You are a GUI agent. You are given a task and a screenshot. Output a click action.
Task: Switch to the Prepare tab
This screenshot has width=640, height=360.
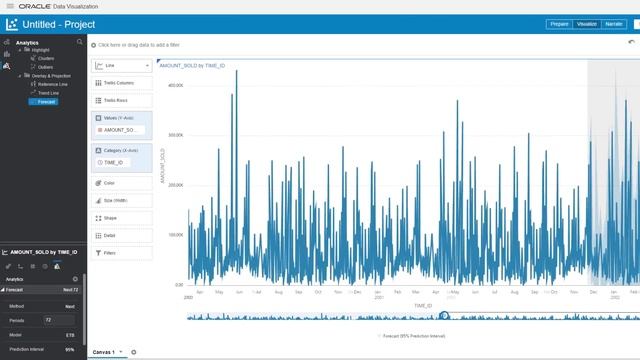559,24
